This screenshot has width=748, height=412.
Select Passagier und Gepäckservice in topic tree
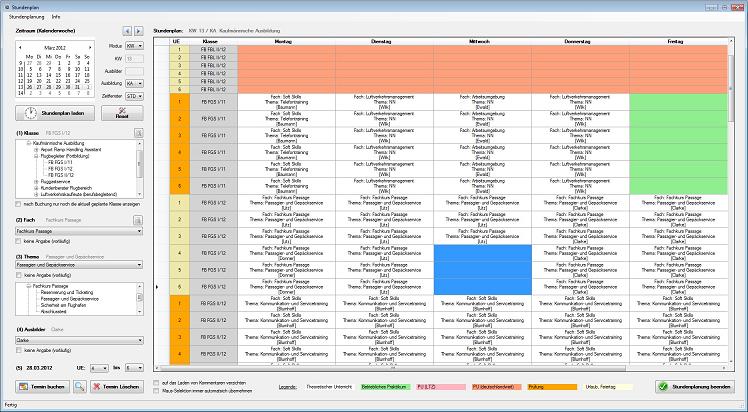tap(69, 299)
